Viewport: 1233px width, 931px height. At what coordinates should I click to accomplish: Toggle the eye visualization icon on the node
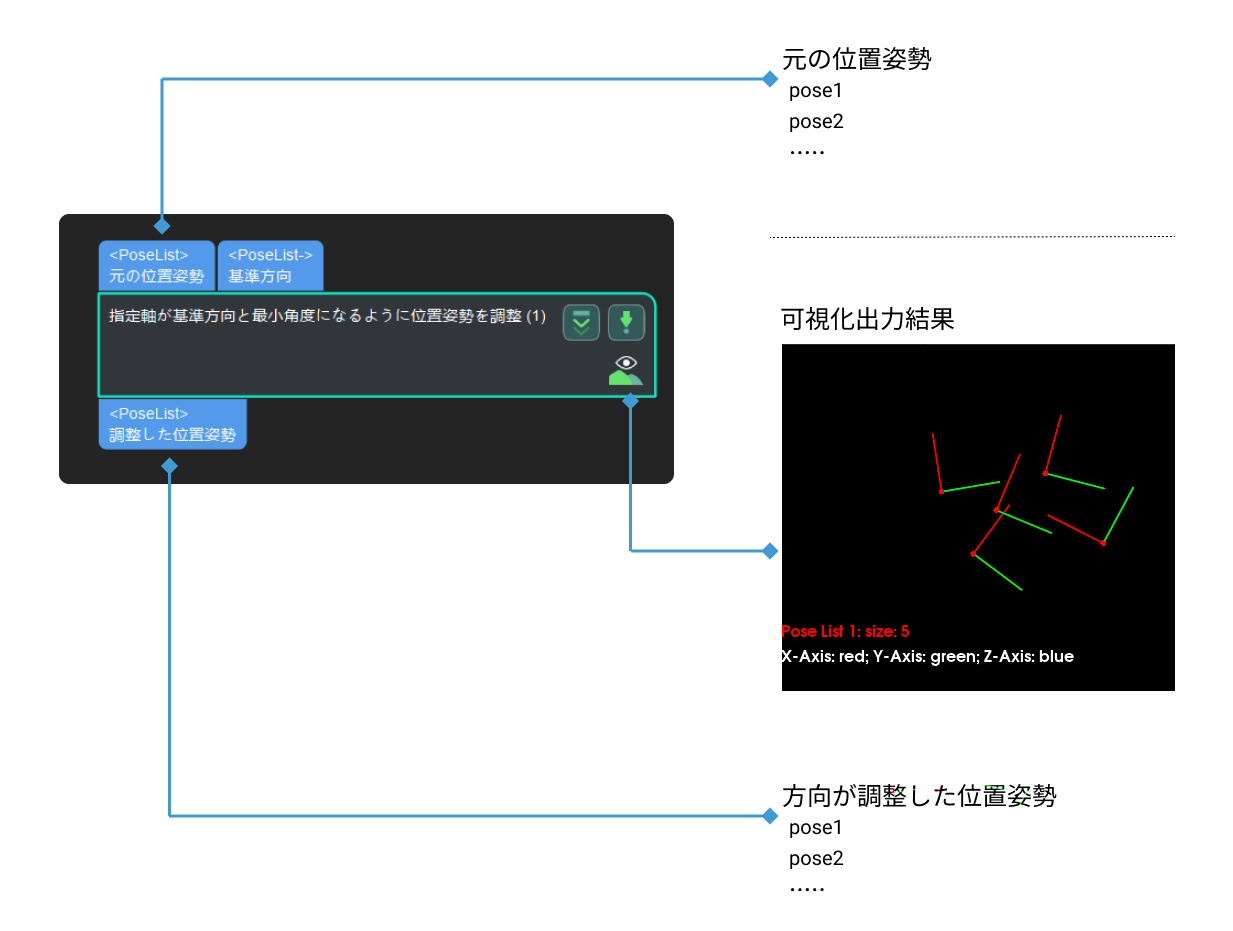[x=626, y=370]
